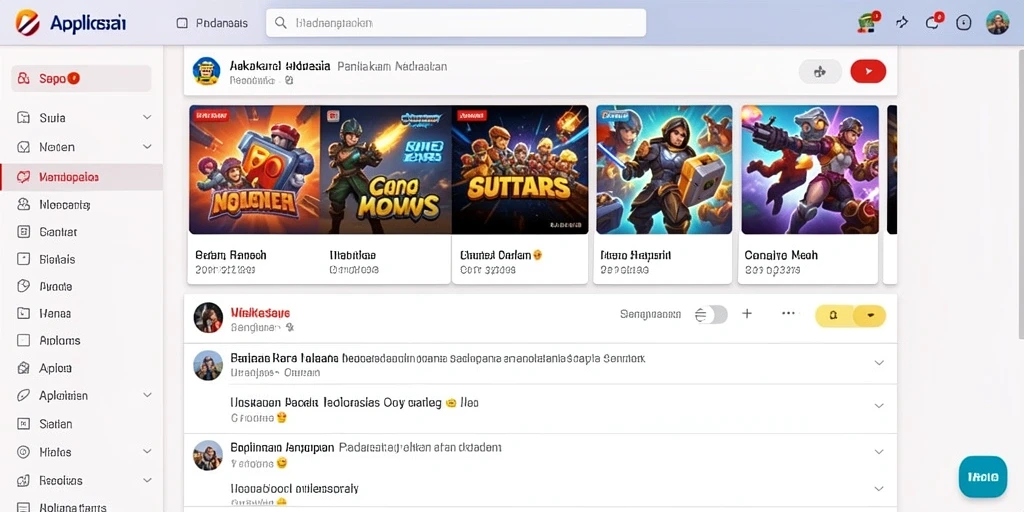Expand the Noten sidebar section
Viewport: 1024px width, 512px height.
point(147,146)
